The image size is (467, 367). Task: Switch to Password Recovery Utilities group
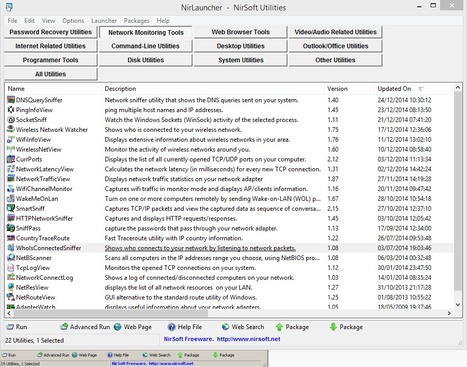coord(51,32)
